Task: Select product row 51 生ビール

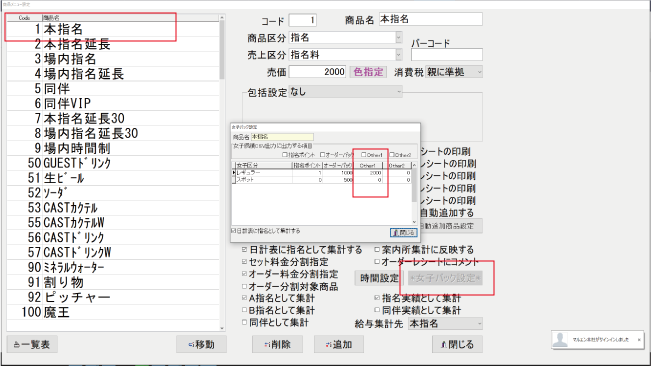Action: [113, 178]
